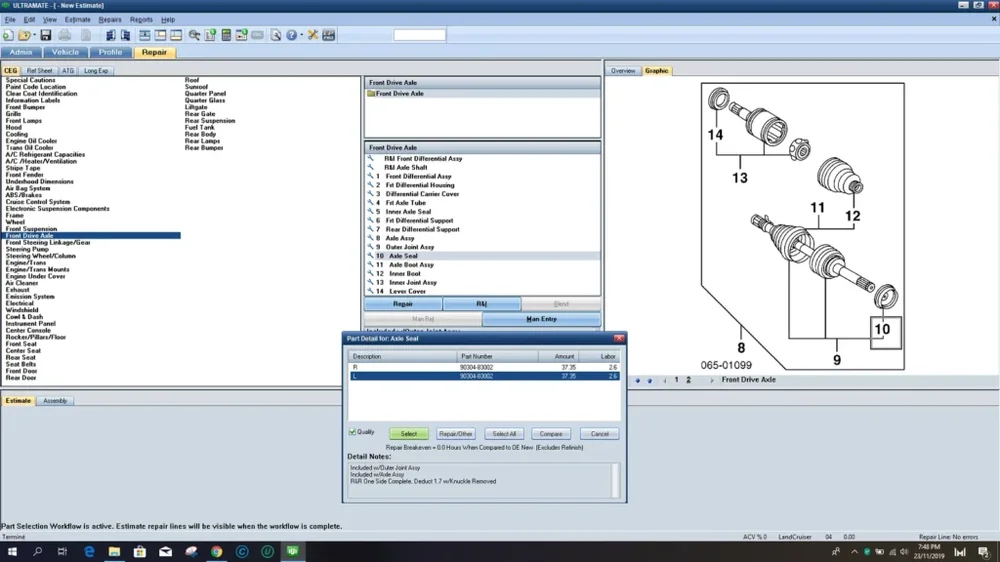This screenshot has height=562, width=1000.
Task: Switch to the Long Exp tab
Action: 96,71
